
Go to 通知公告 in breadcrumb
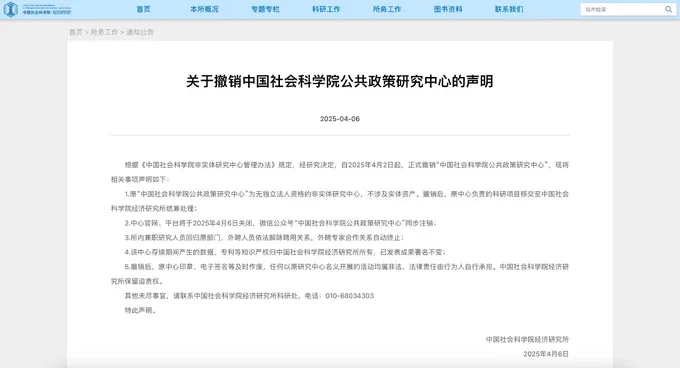[140, 32]
